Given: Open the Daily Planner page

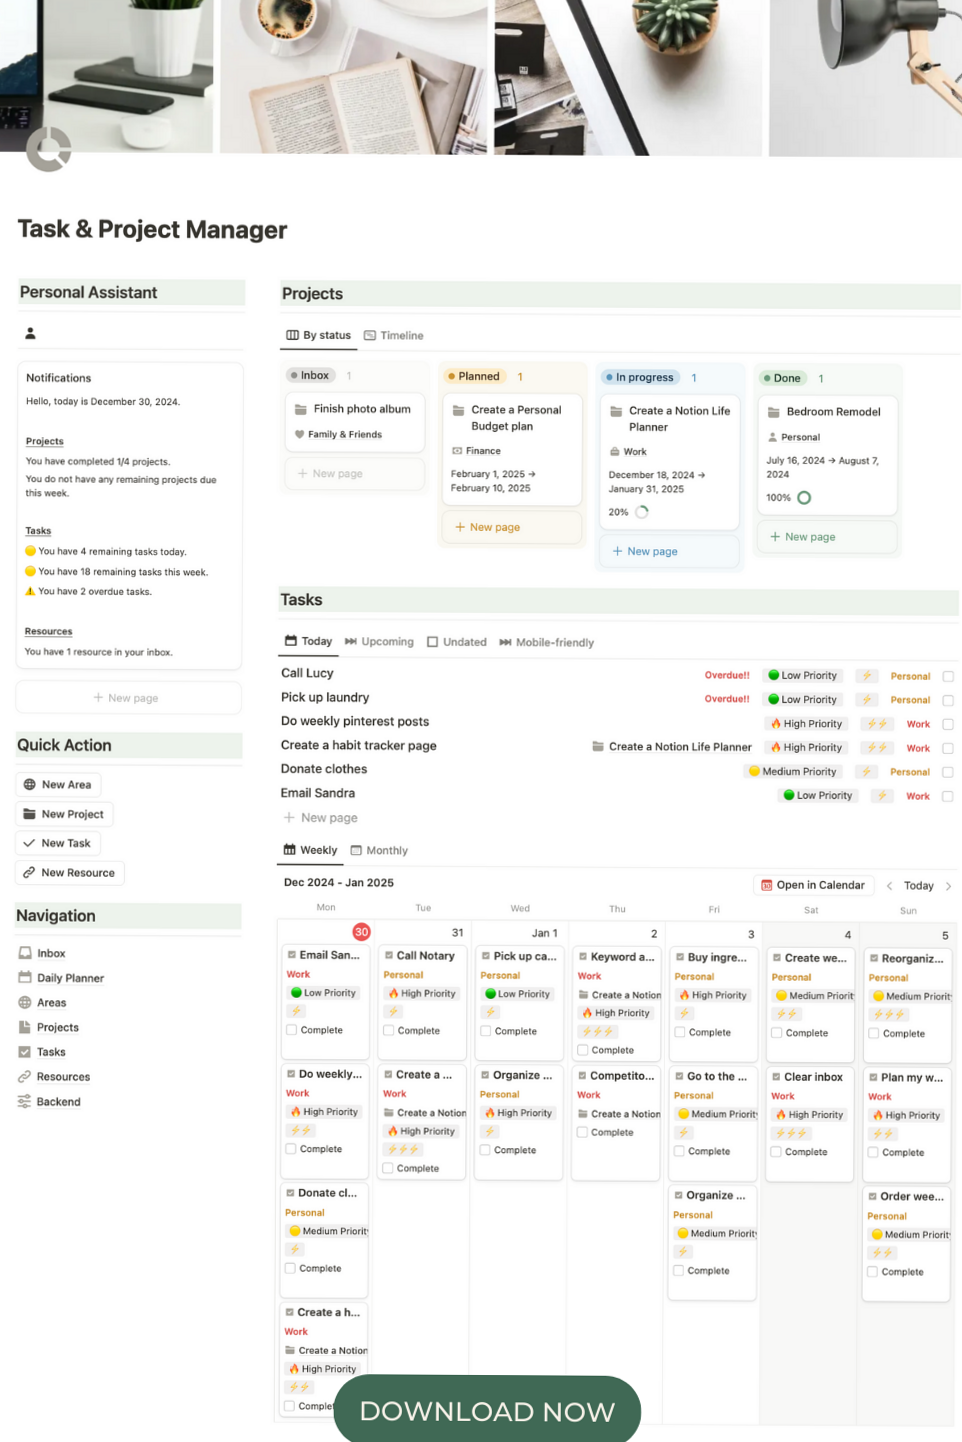Looking at the screenshot, I should 70,977.
